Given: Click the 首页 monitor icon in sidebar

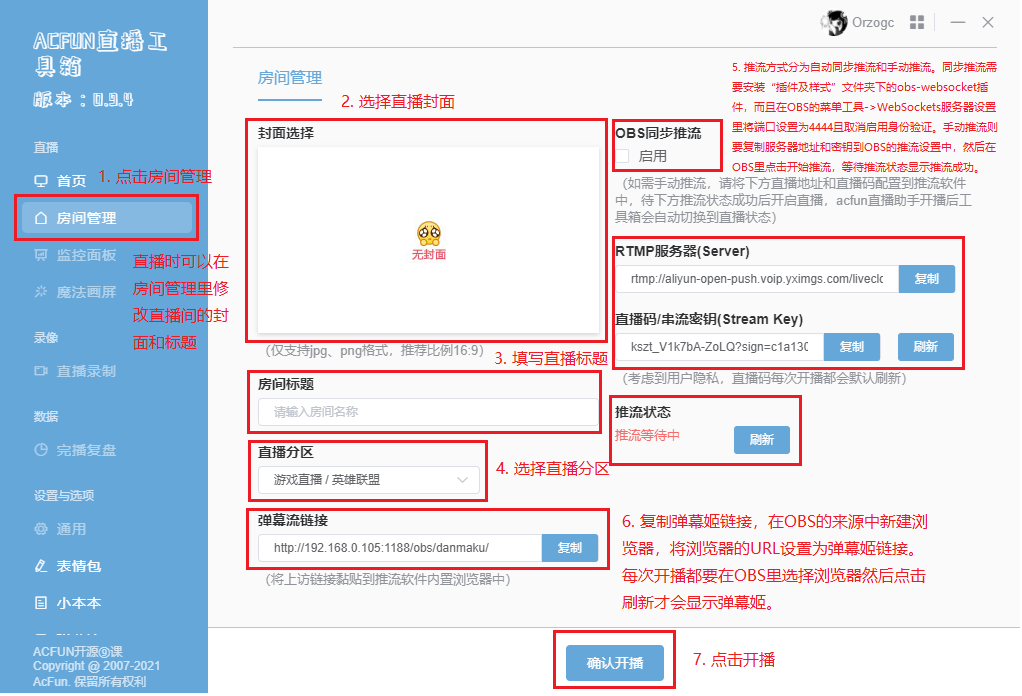Looking at the screenshot, I should tap(41, 181).
